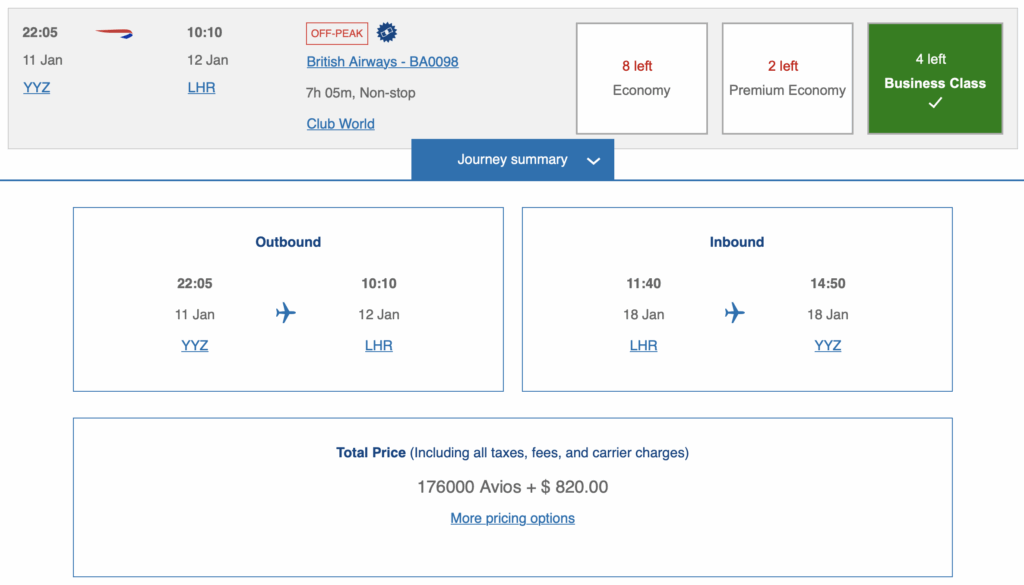Viewport: 1024px width, 585px height.
Task: Click the airplane icon in the Inbound card
Action: pos(734,313)
